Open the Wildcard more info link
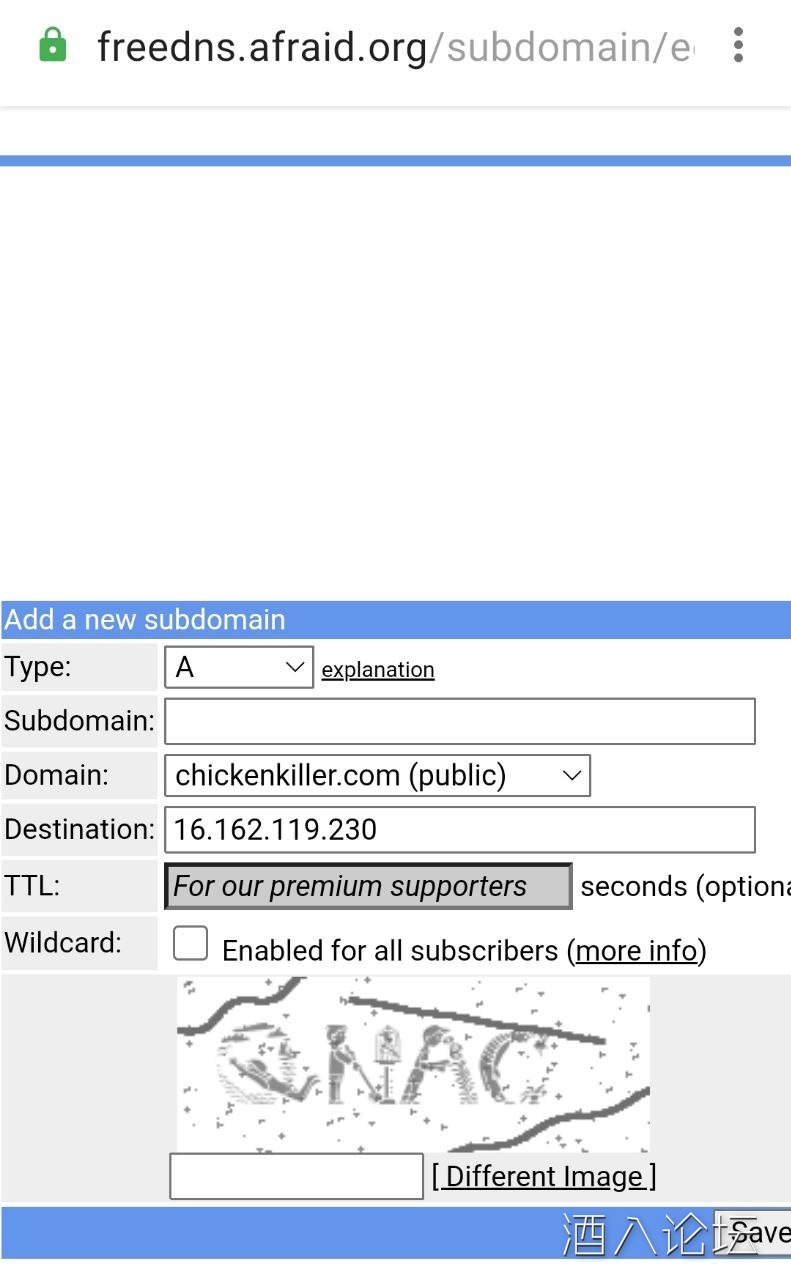Screen dimensions: 791x1280 pos(636,950)
